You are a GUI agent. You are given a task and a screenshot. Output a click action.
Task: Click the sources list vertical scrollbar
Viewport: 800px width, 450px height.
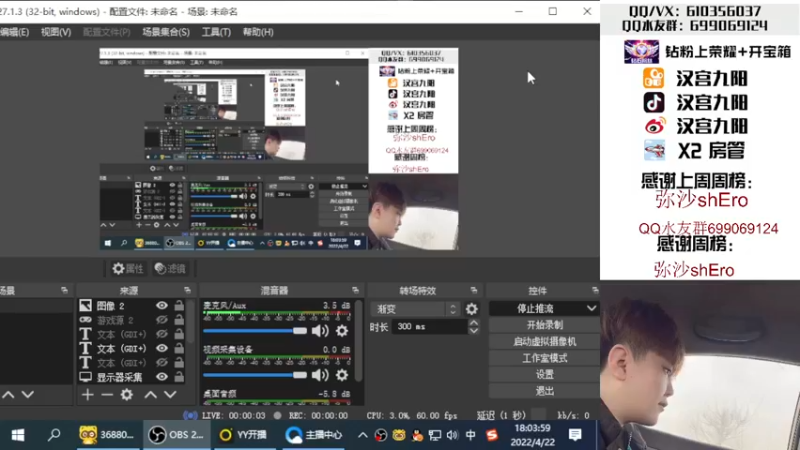tap(191, 321)
